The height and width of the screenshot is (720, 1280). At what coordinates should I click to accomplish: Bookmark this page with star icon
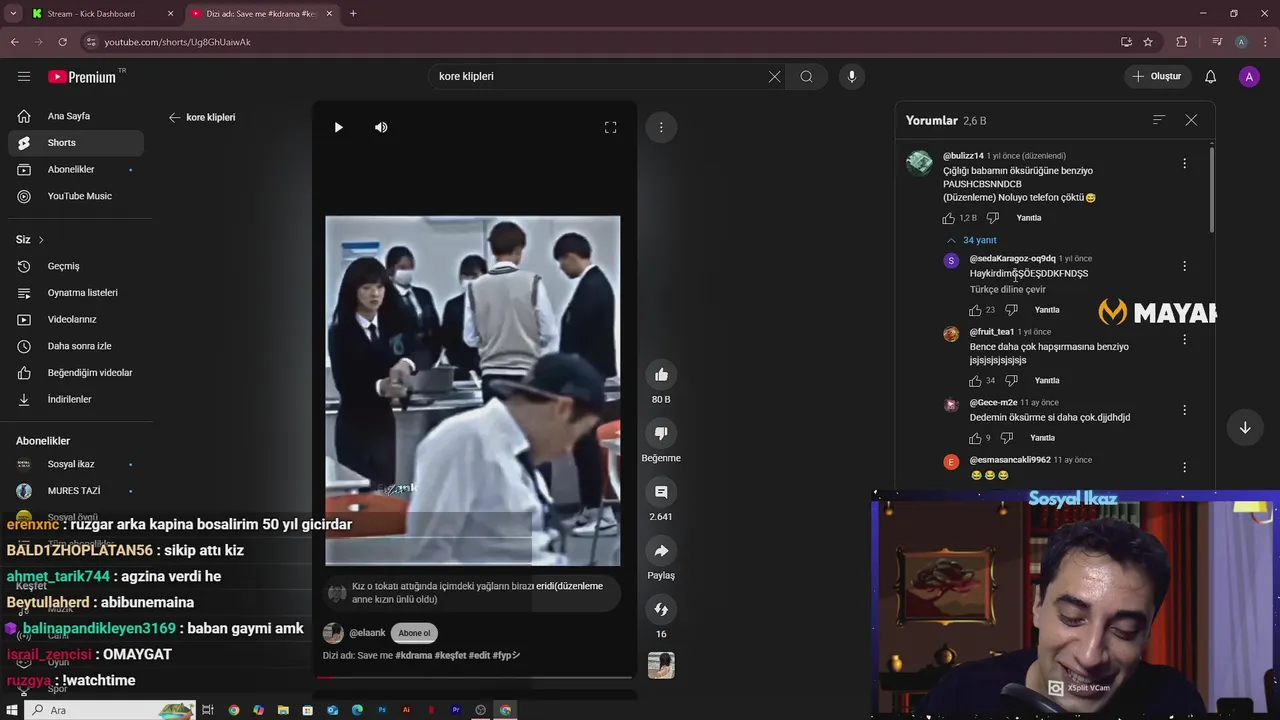[x=1148, y=42]
